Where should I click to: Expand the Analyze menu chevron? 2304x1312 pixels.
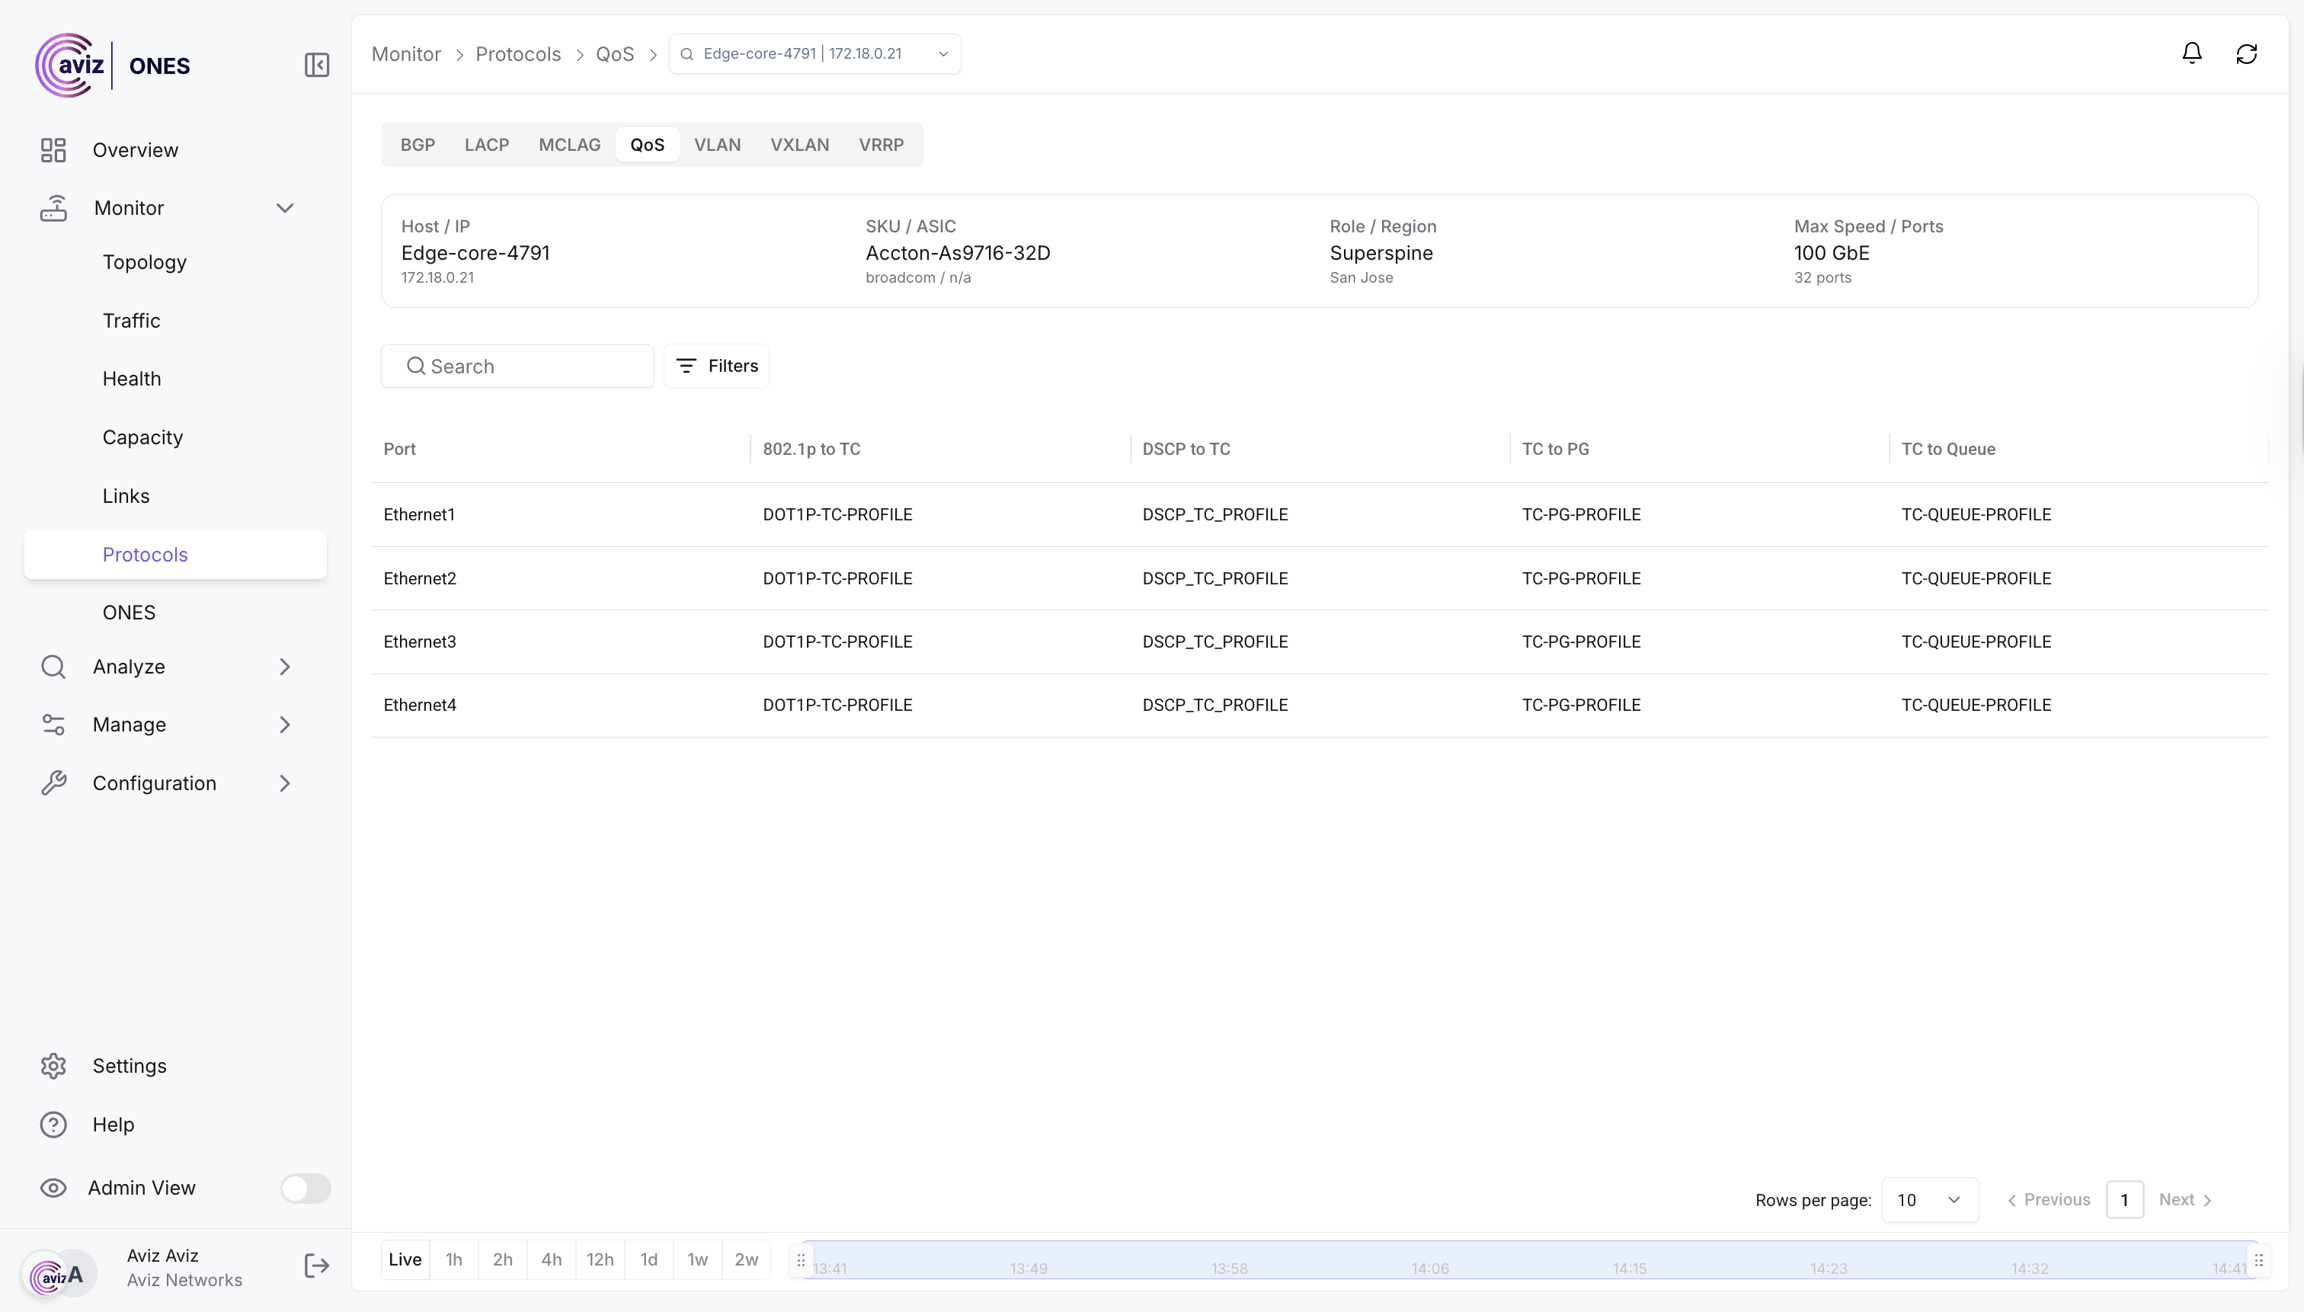click(285, 667)
